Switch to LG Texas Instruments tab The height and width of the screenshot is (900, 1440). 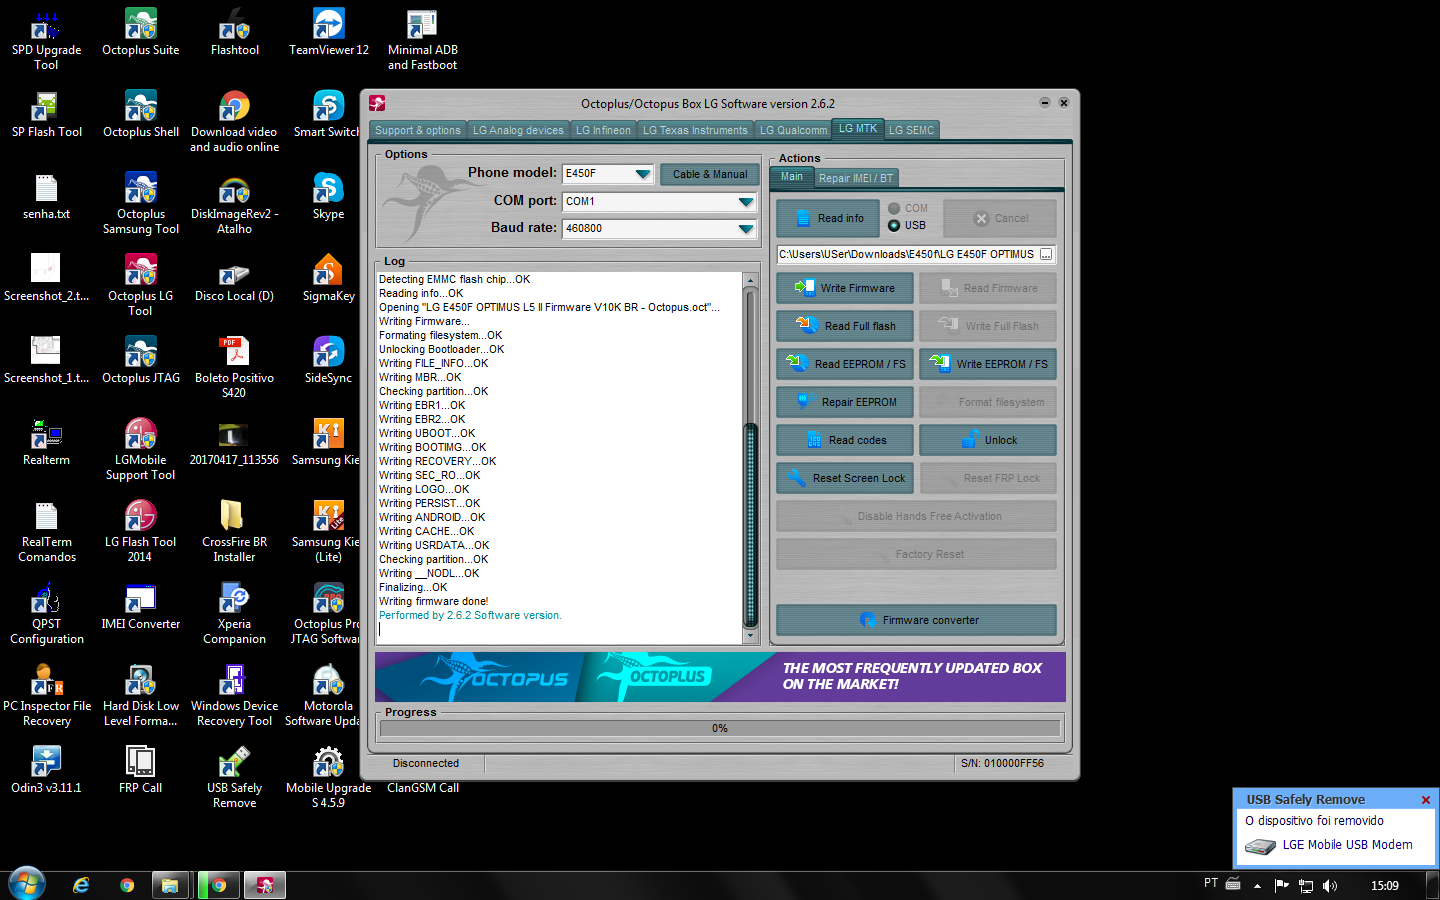click(x=695, y=130)
